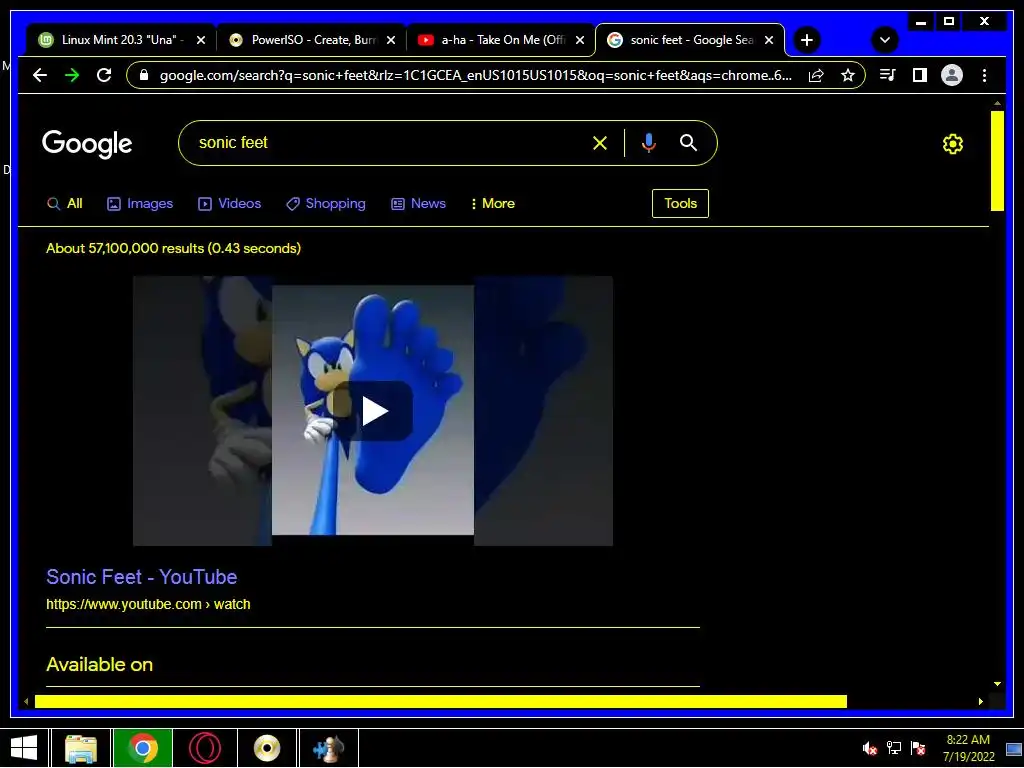Click the scroll right arrow
This screenshot has height=768, width=1024.
[x=980, y=701]
